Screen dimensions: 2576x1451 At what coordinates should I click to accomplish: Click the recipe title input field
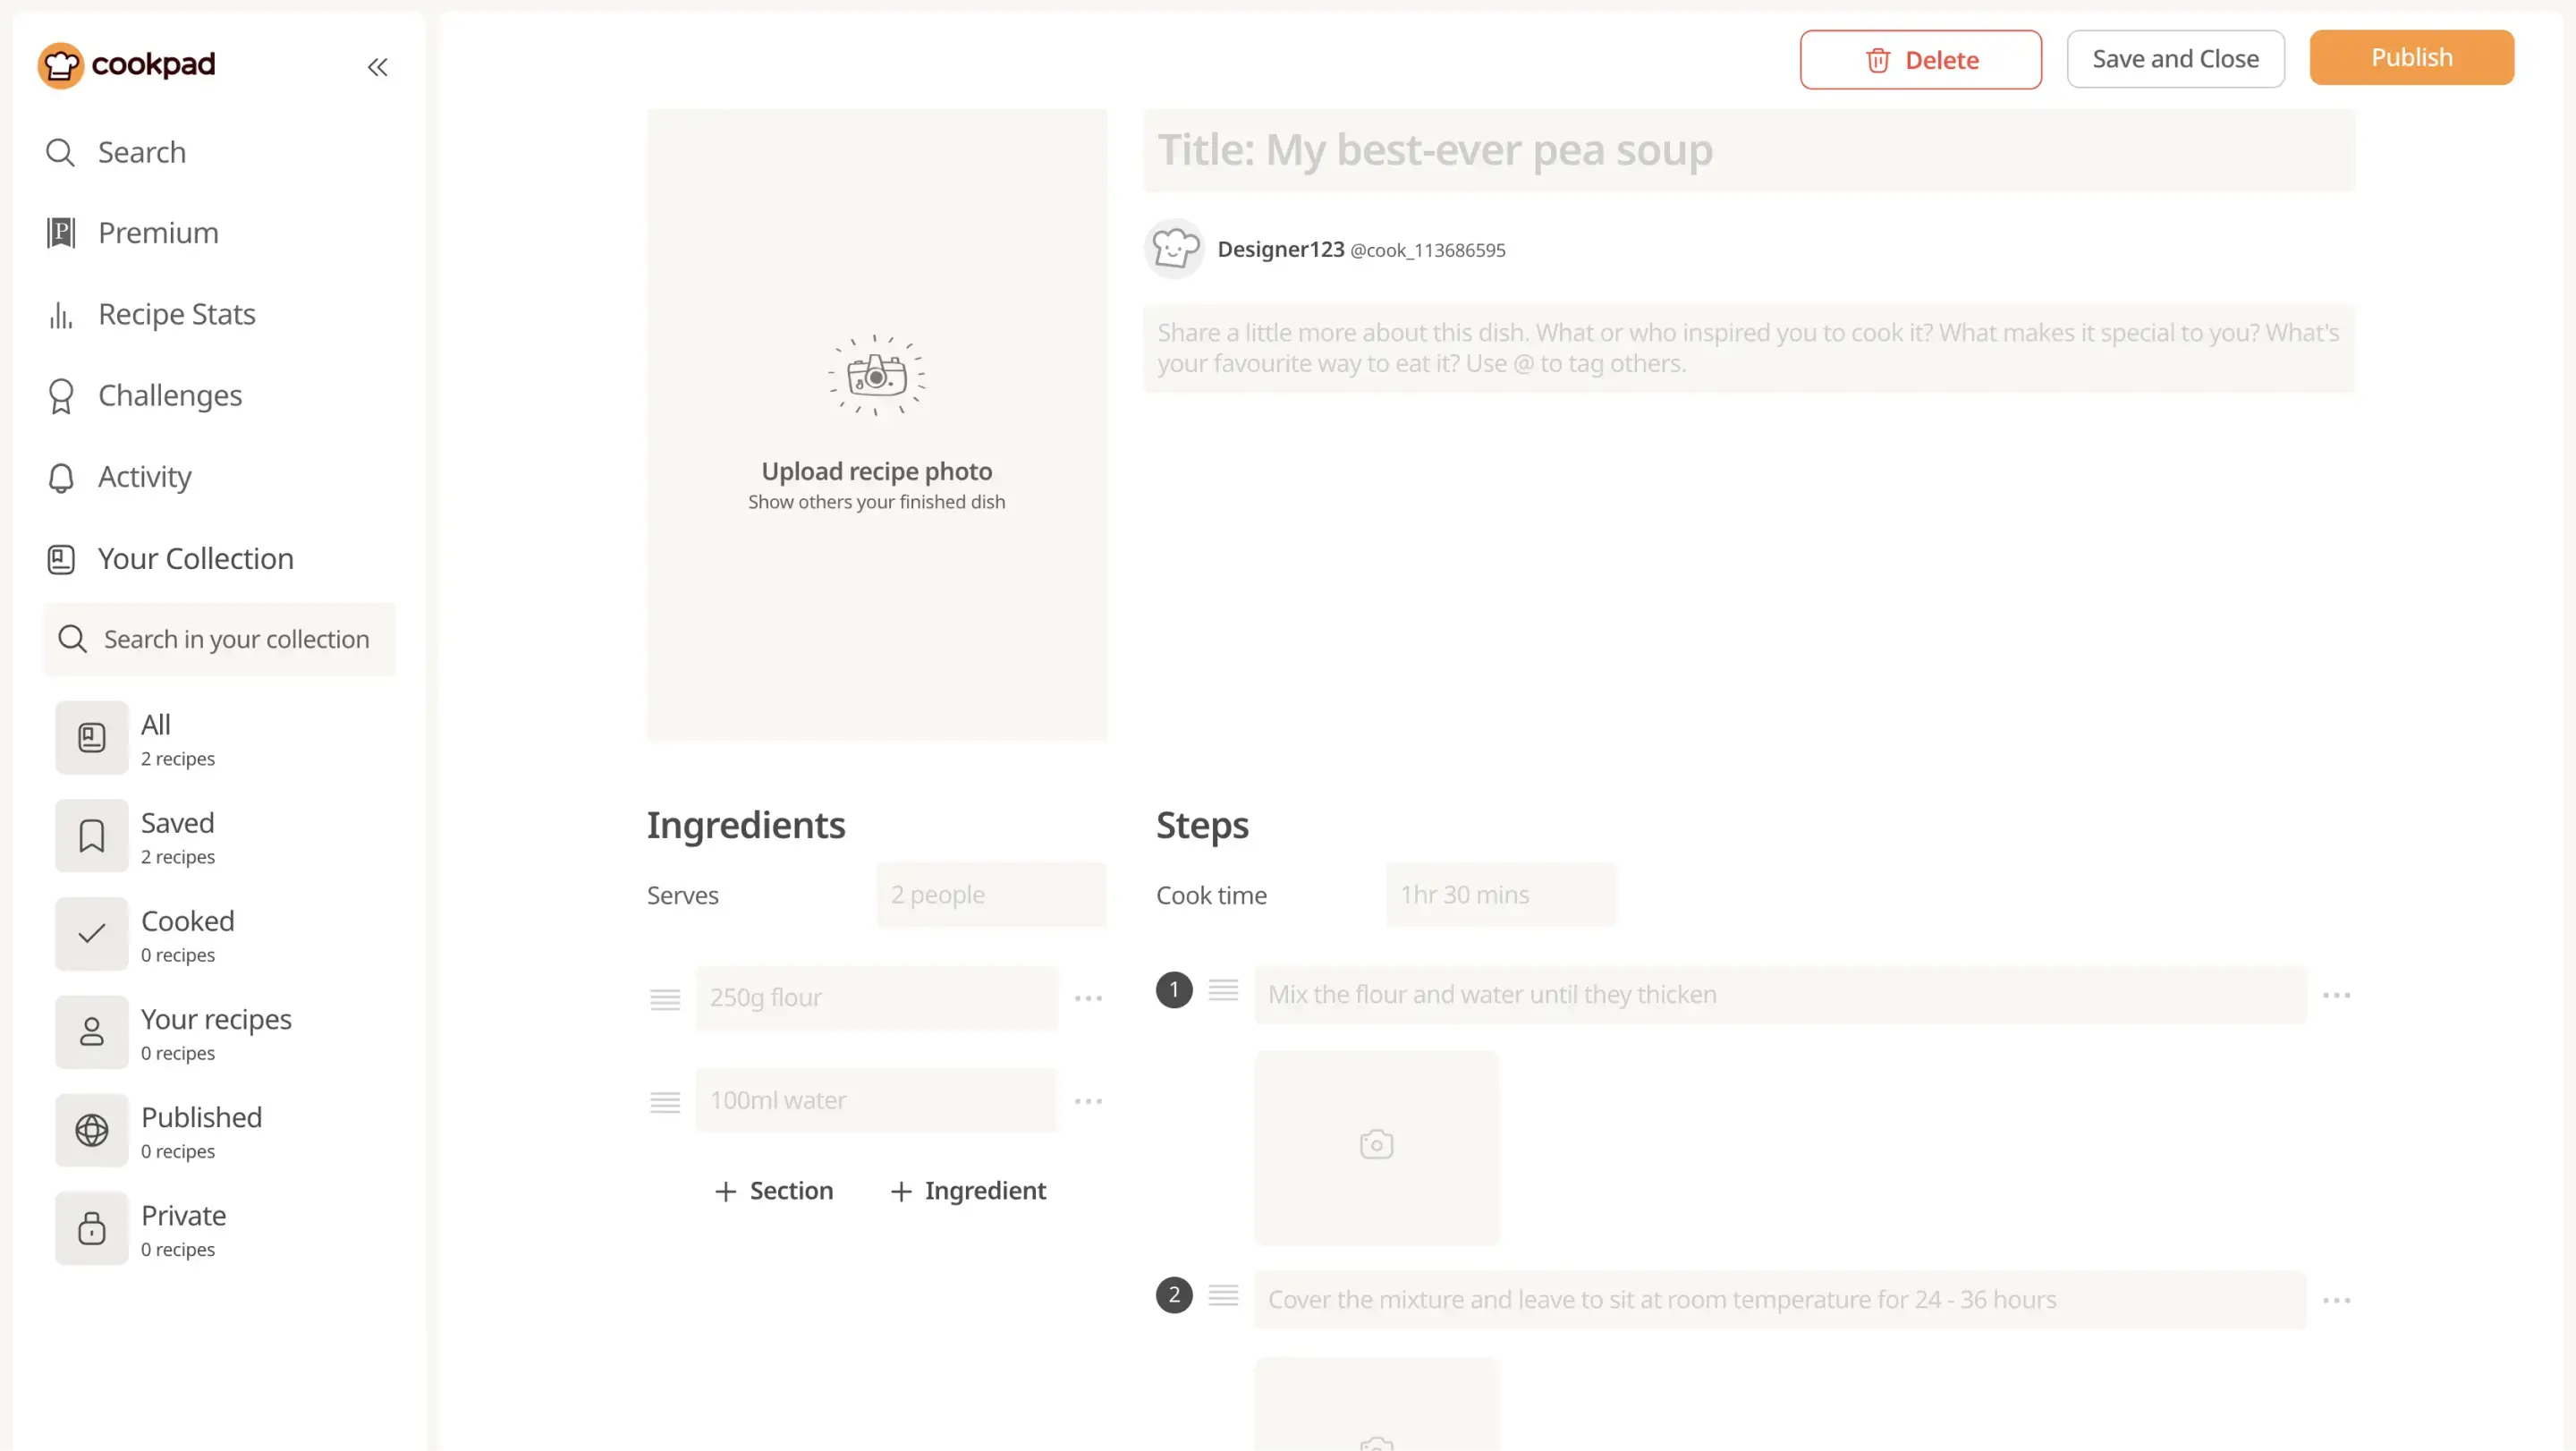pyautogui.click(x=1748, y=150)
